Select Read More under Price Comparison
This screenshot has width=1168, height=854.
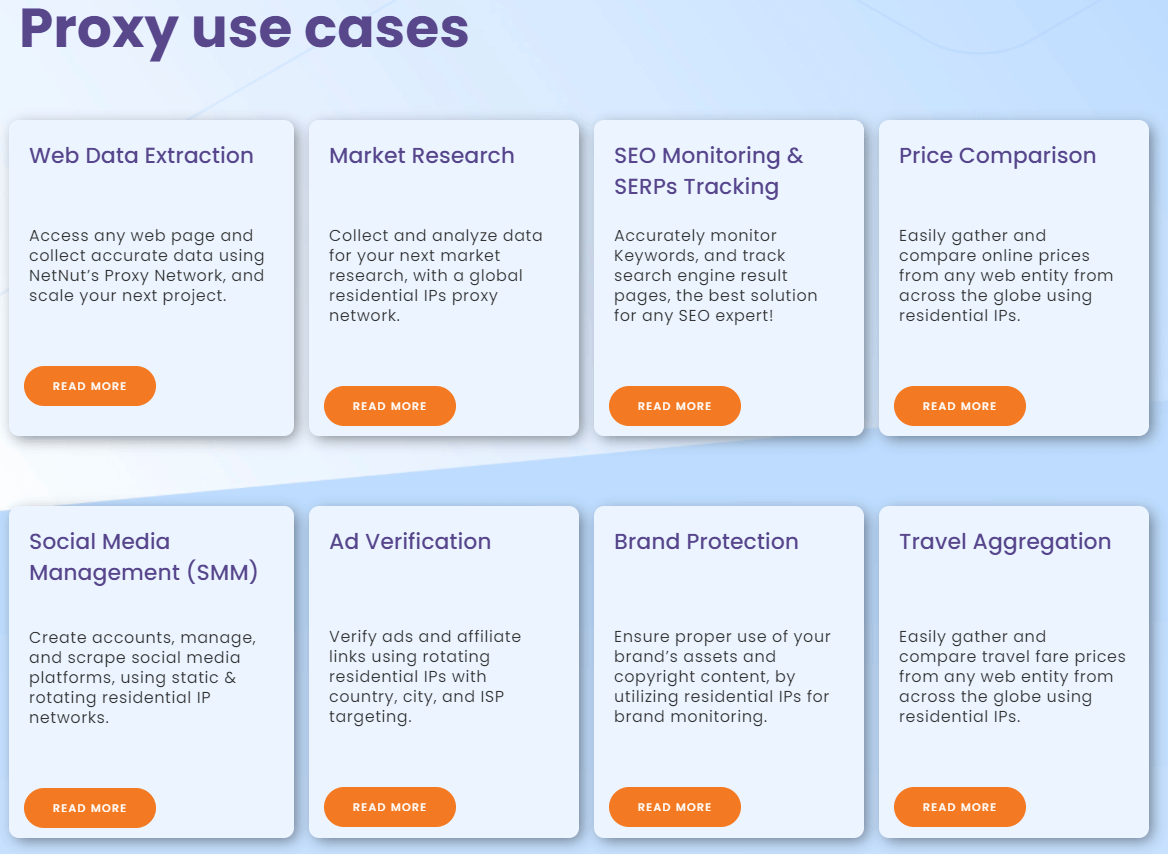coord(960,406)
